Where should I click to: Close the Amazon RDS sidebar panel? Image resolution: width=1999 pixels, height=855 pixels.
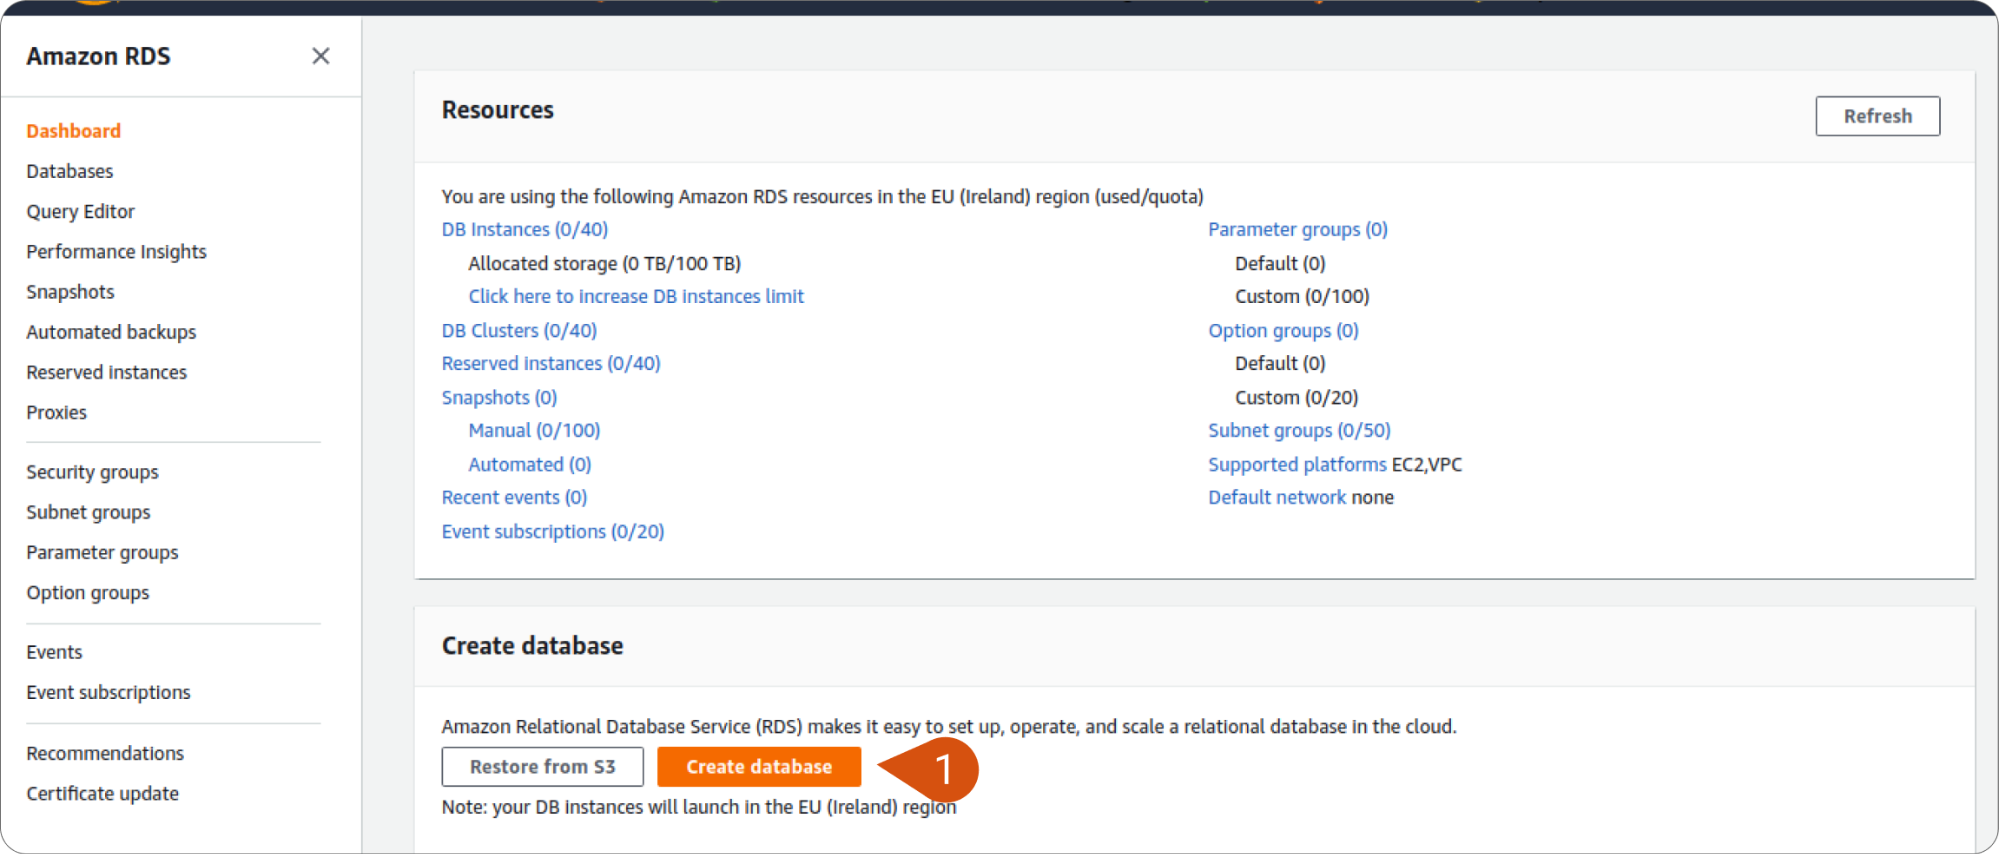click(320, 56)
